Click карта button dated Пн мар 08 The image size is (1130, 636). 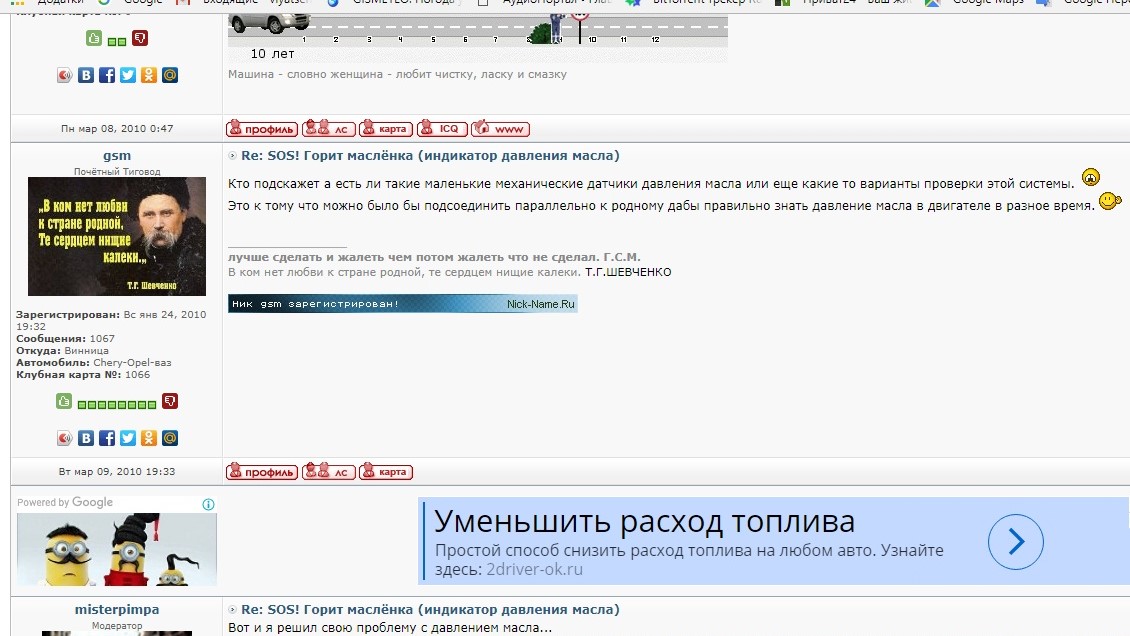(x=386, y=129)
